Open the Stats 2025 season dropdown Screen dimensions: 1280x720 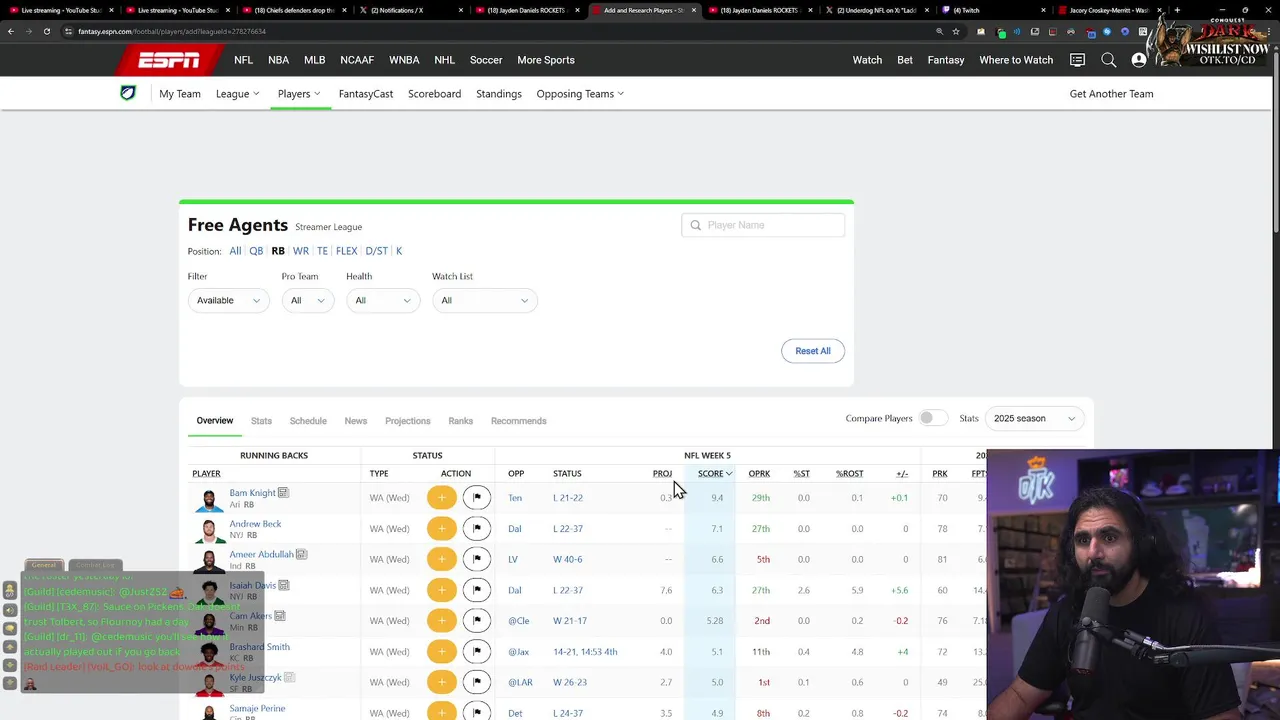pos(1035,418)
